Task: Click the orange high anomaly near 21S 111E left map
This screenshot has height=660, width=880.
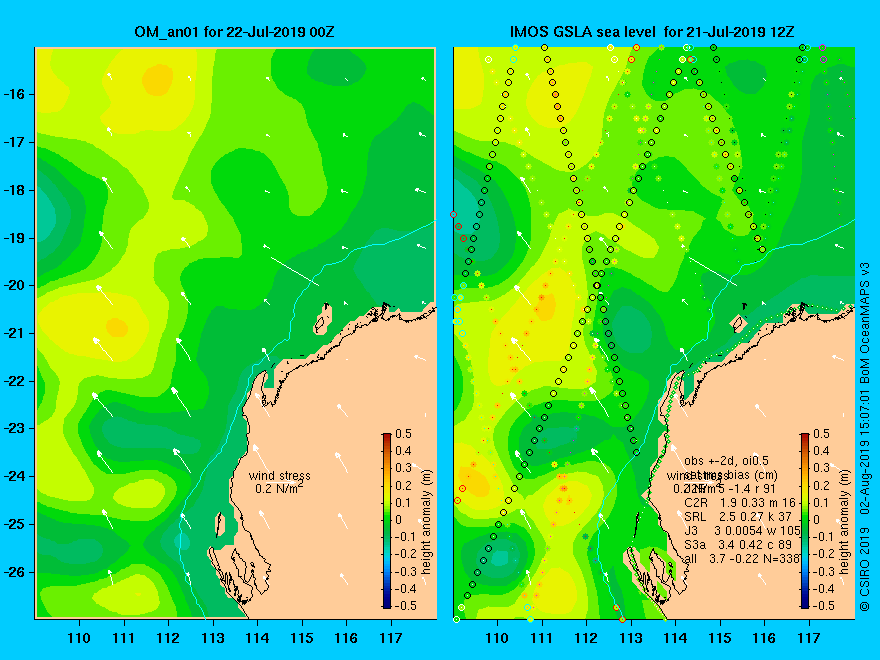Action: (117, 327)
